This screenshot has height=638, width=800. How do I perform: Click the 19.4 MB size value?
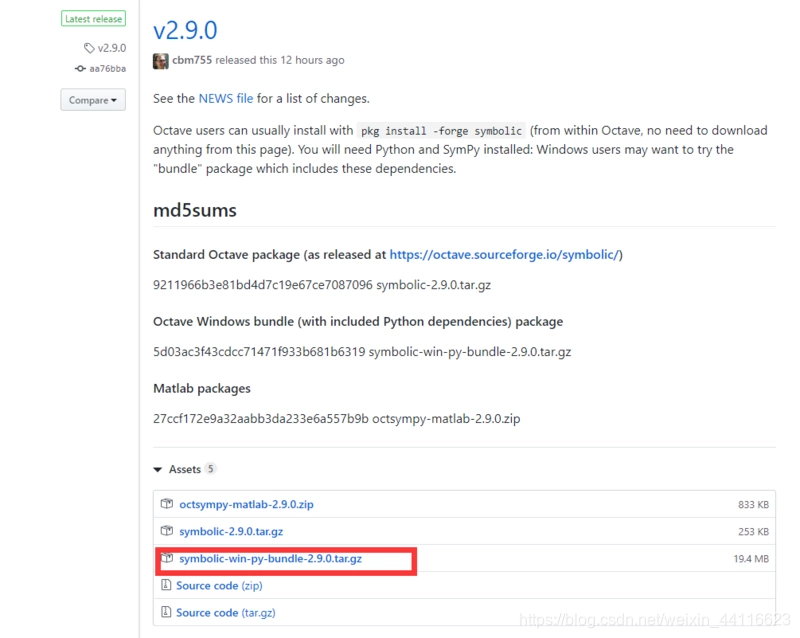pos(751,559)
